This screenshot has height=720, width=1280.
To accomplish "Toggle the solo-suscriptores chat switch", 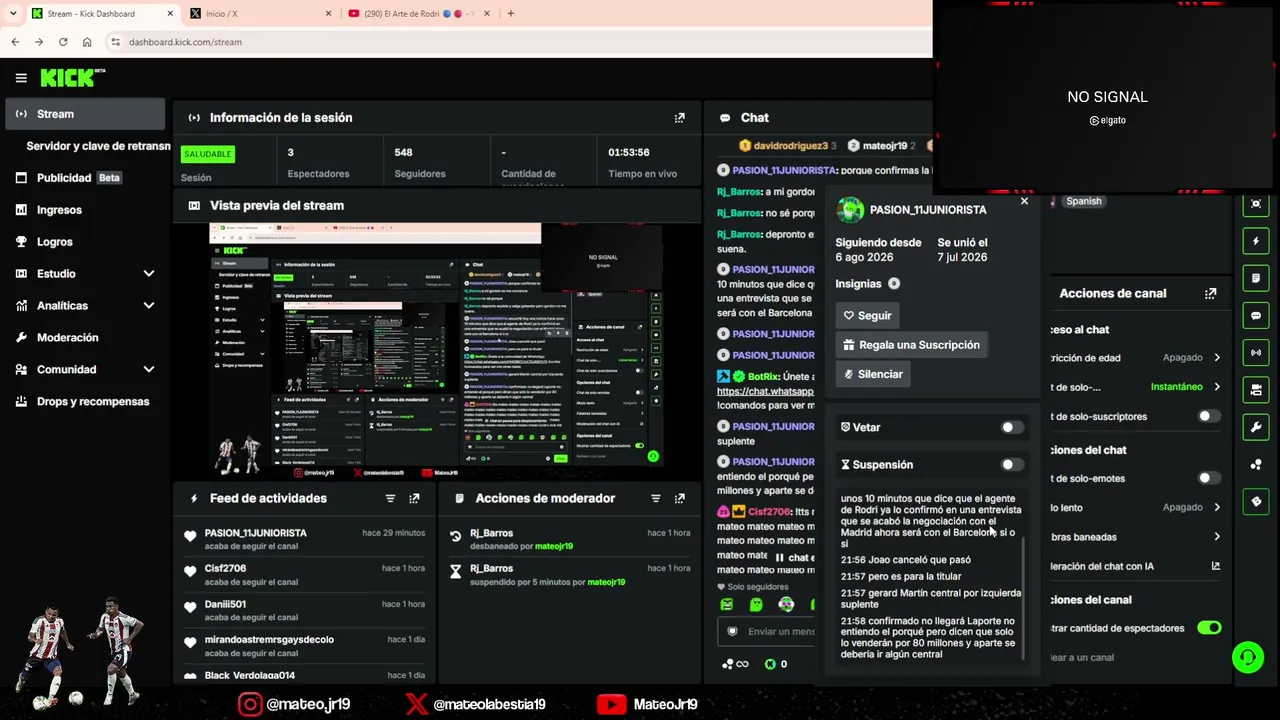I will pos(1209,416).
